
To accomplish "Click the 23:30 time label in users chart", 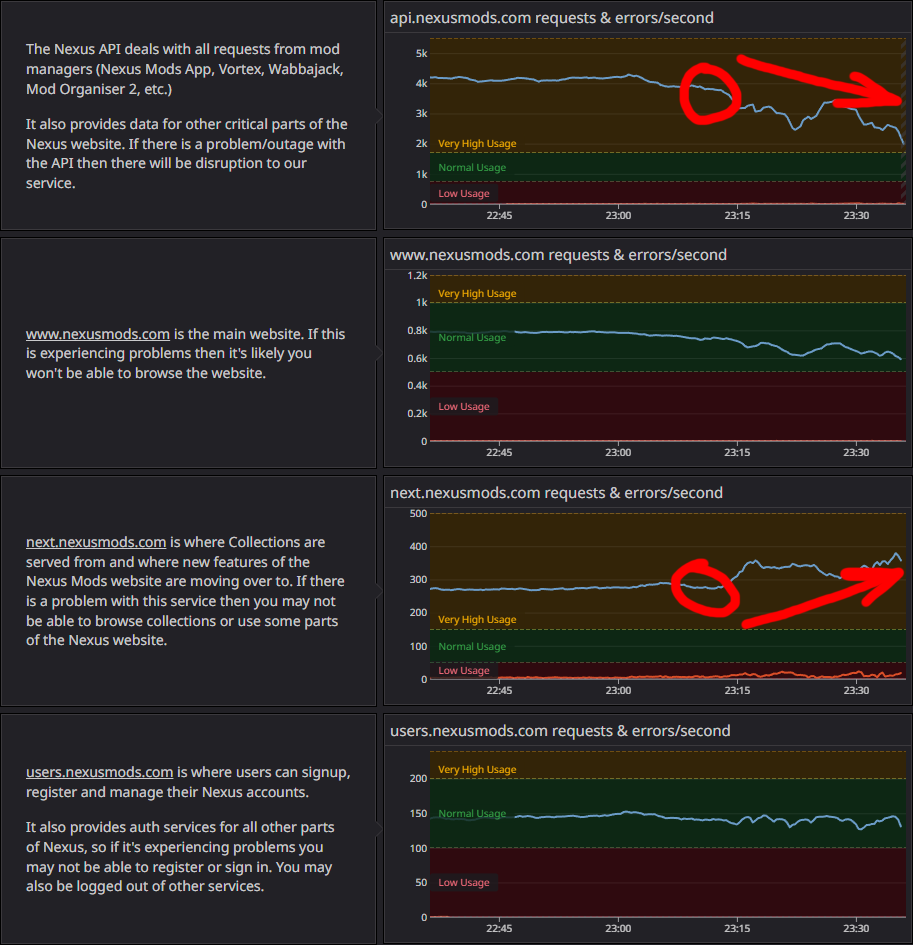I will click(856, 928).
